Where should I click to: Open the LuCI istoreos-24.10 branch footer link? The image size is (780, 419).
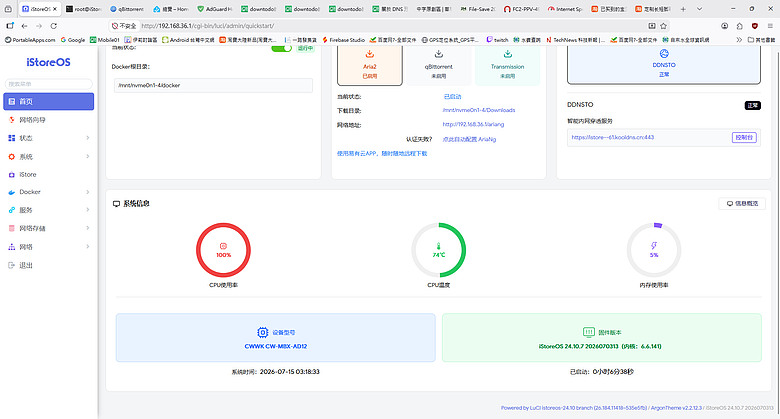click(x=574, y=408)
